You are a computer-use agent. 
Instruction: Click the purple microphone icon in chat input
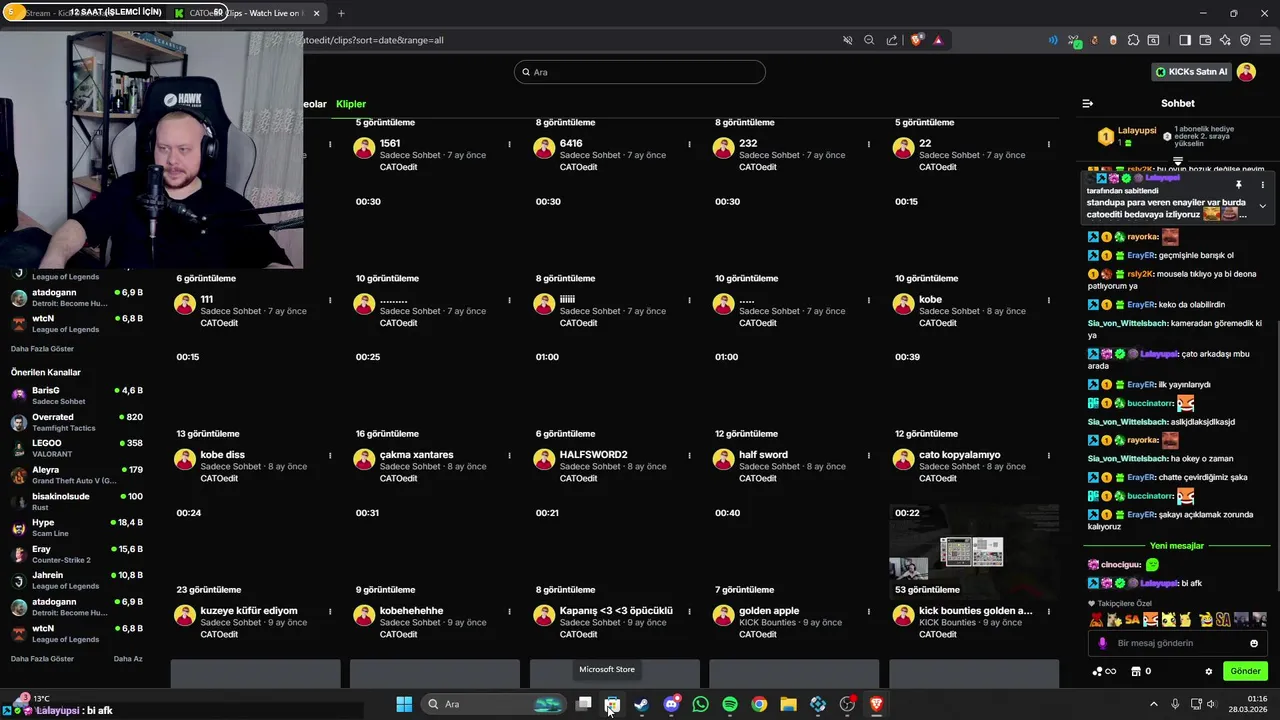click(x=1102, y=643)
